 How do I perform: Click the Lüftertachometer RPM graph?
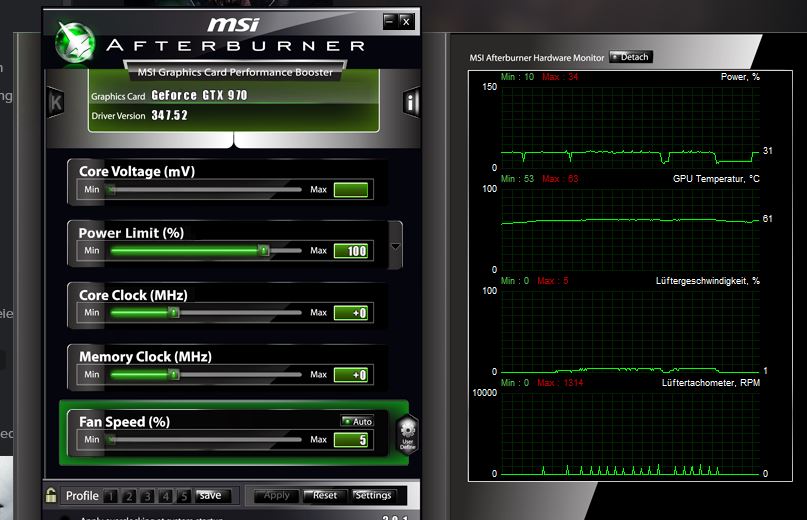pos(630,433)
